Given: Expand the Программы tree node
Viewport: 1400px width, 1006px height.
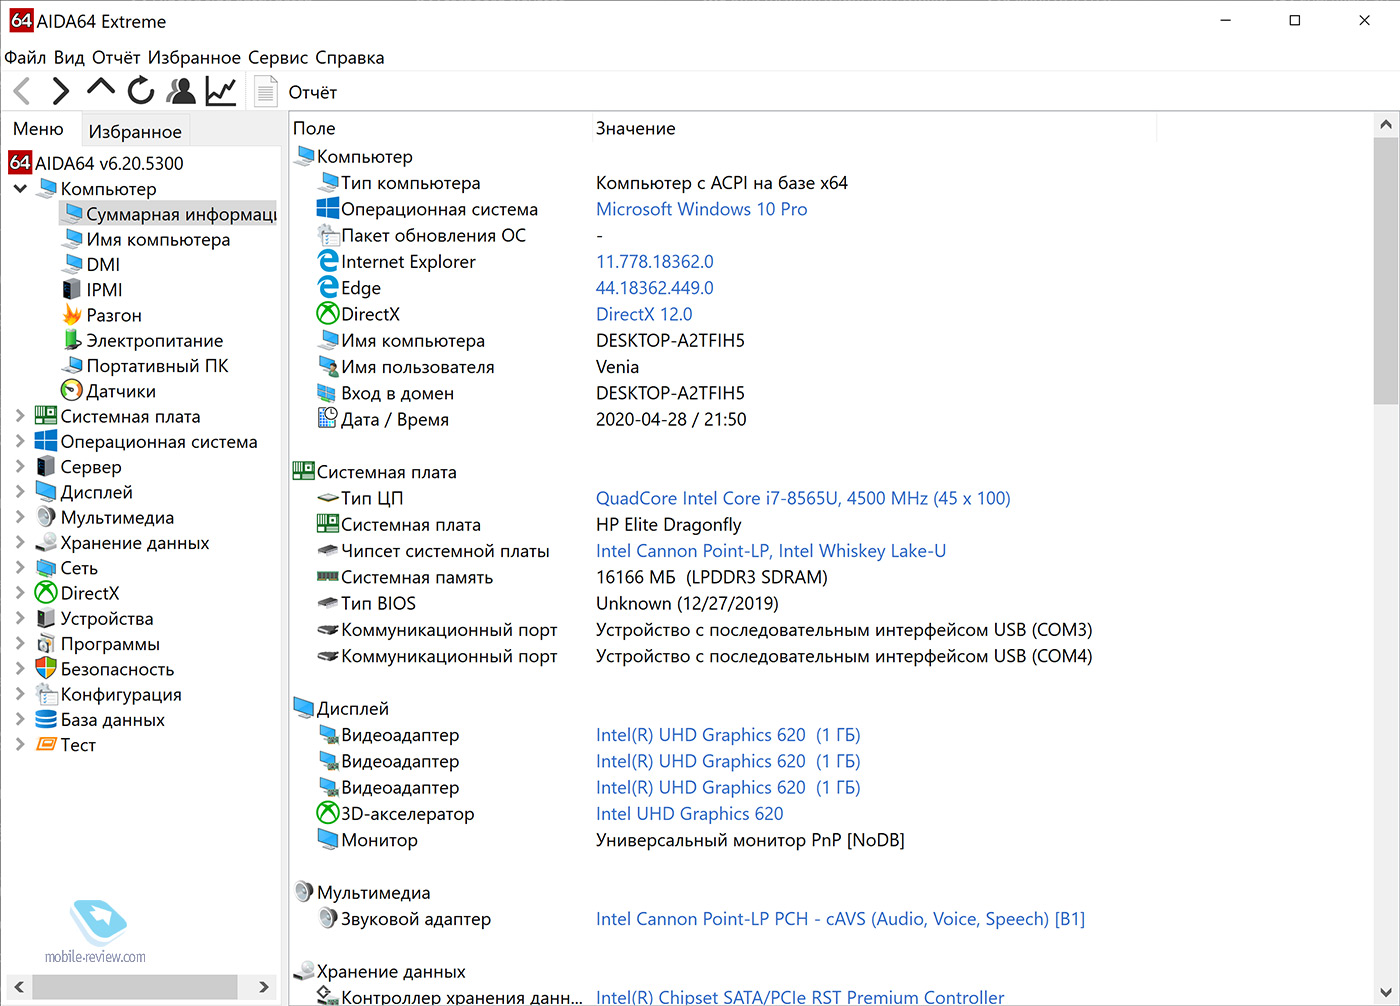Looking at the screenshot, I should point(20,643).
